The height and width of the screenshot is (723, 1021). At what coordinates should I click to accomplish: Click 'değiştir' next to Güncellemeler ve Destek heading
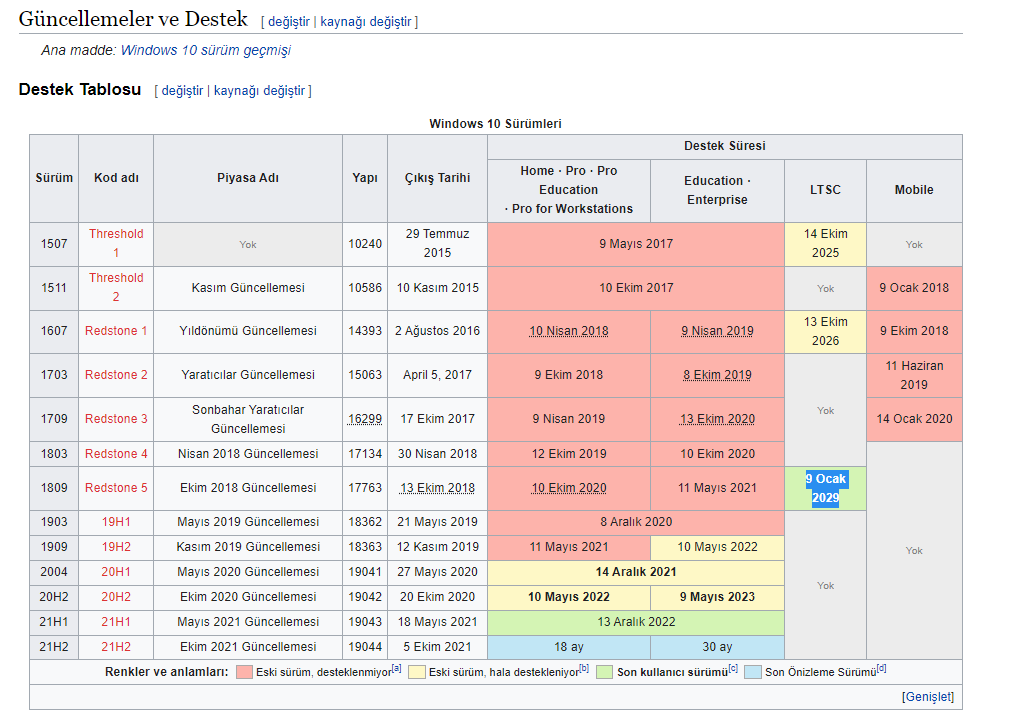point(288,22)
